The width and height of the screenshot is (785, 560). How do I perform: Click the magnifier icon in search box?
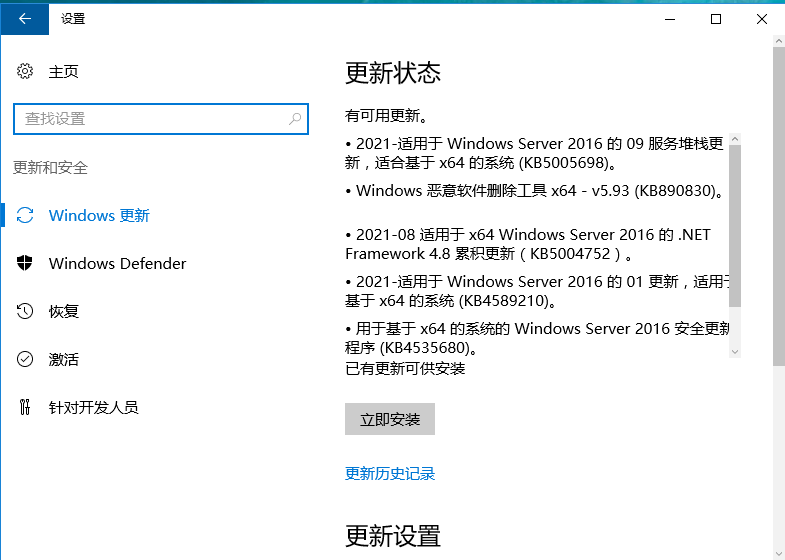tap(295, 119)
